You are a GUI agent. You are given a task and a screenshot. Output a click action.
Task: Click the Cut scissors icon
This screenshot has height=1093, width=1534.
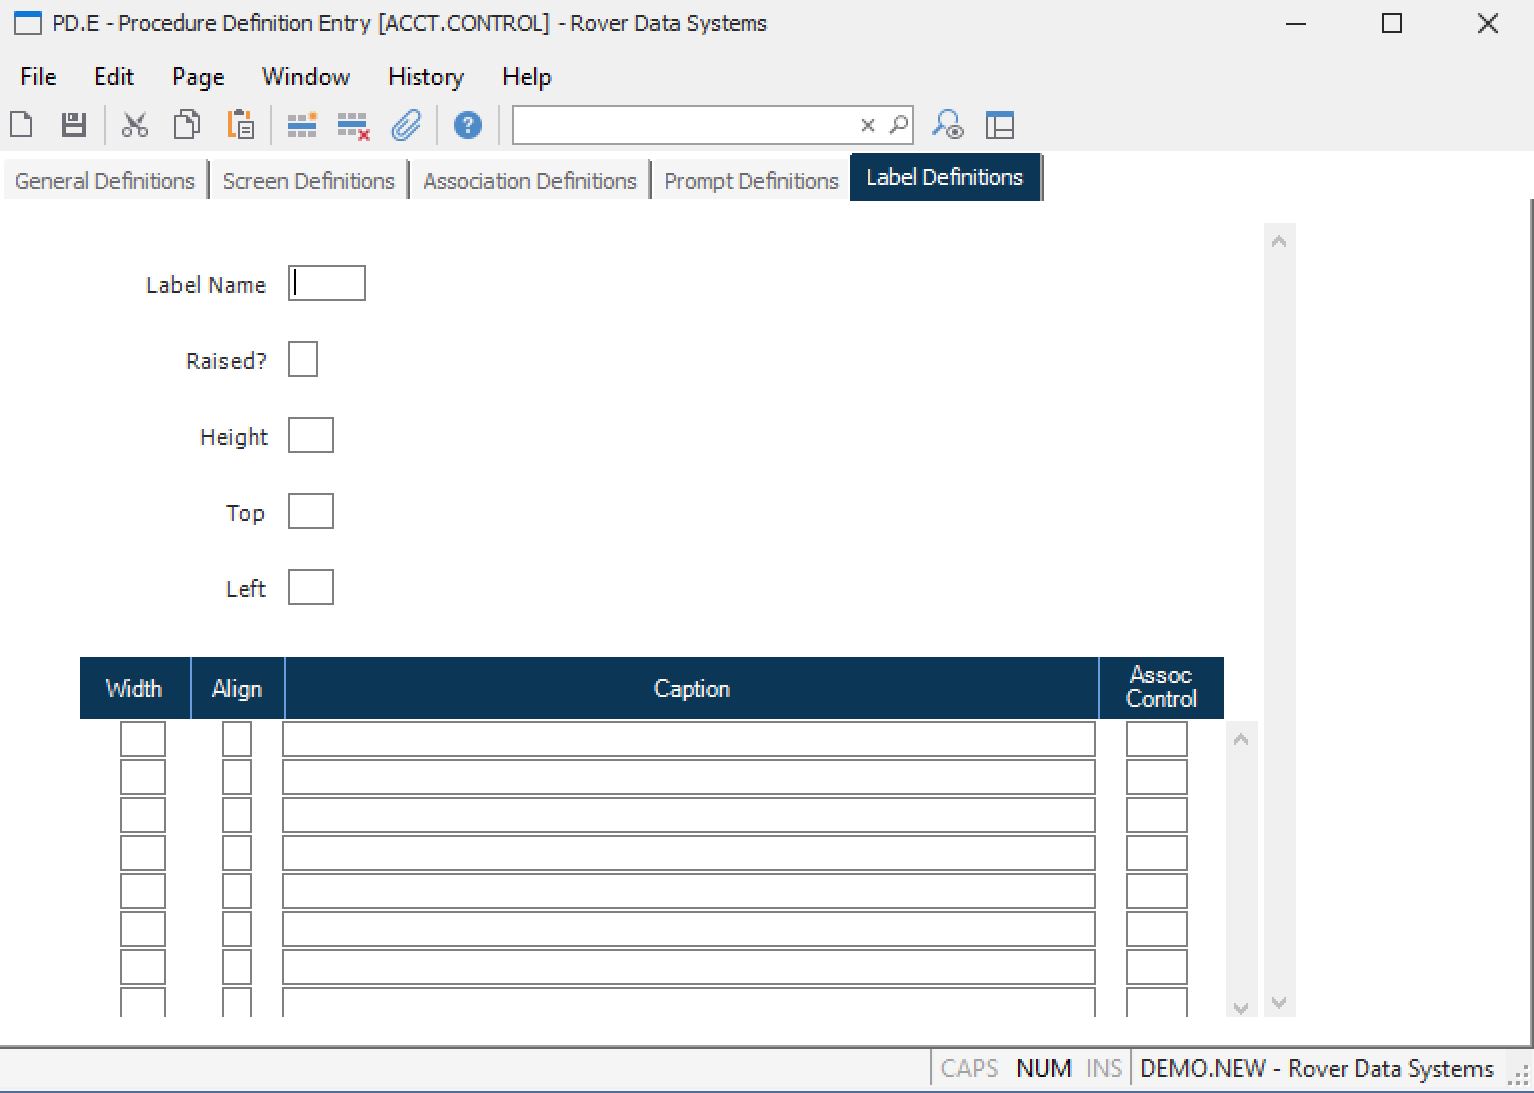click(134, 125)
